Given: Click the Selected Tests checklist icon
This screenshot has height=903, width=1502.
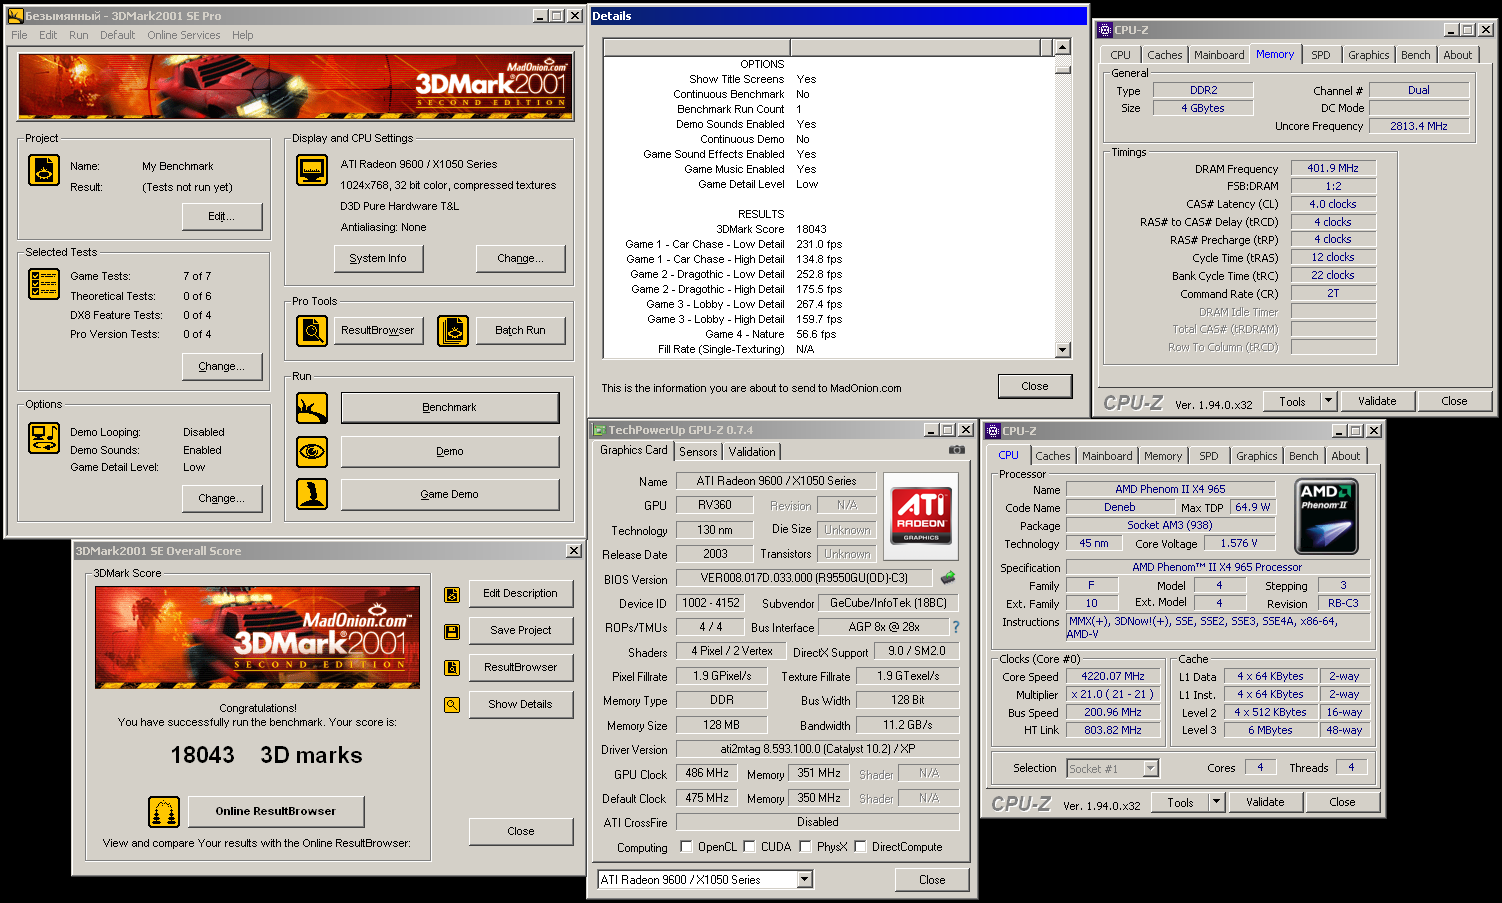Looking at the screenshot, I should [x=44, y=284].
